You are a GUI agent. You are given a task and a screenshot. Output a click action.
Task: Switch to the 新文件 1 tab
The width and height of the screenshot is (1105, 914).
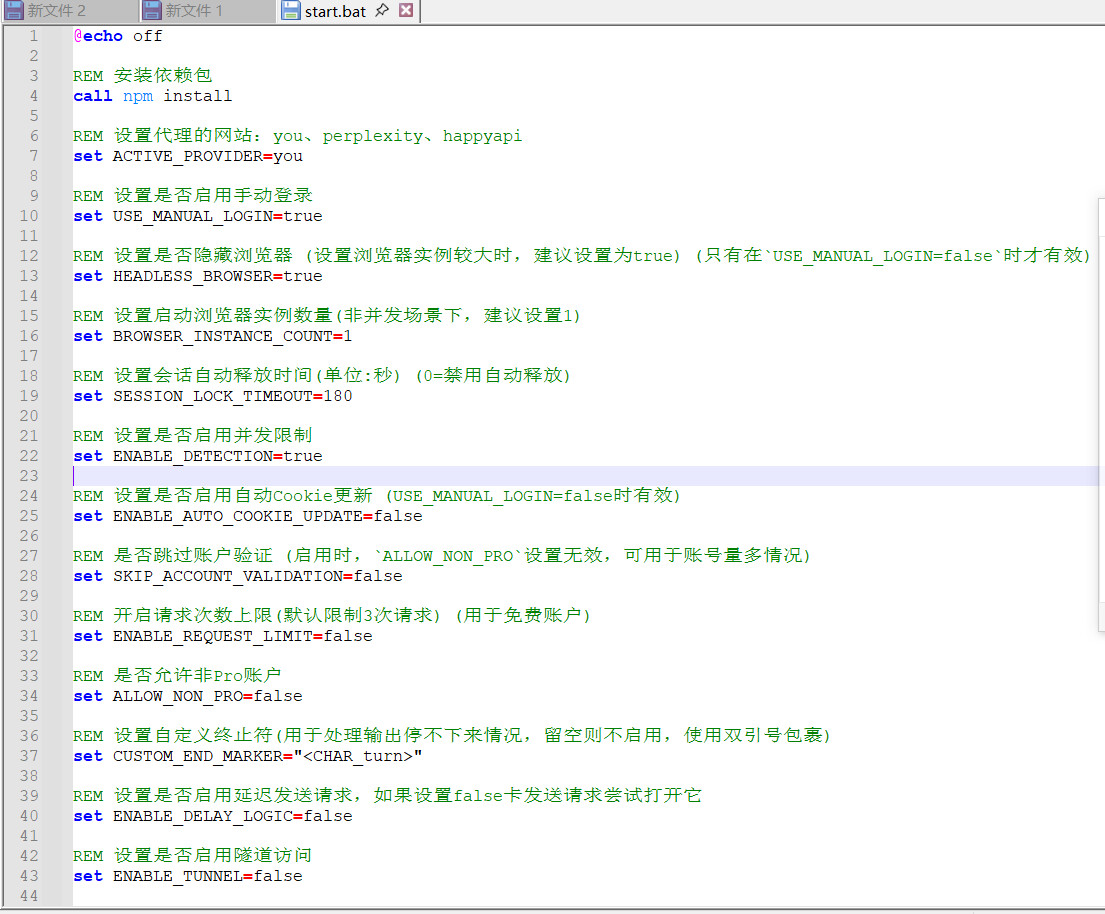pos(194,11)
